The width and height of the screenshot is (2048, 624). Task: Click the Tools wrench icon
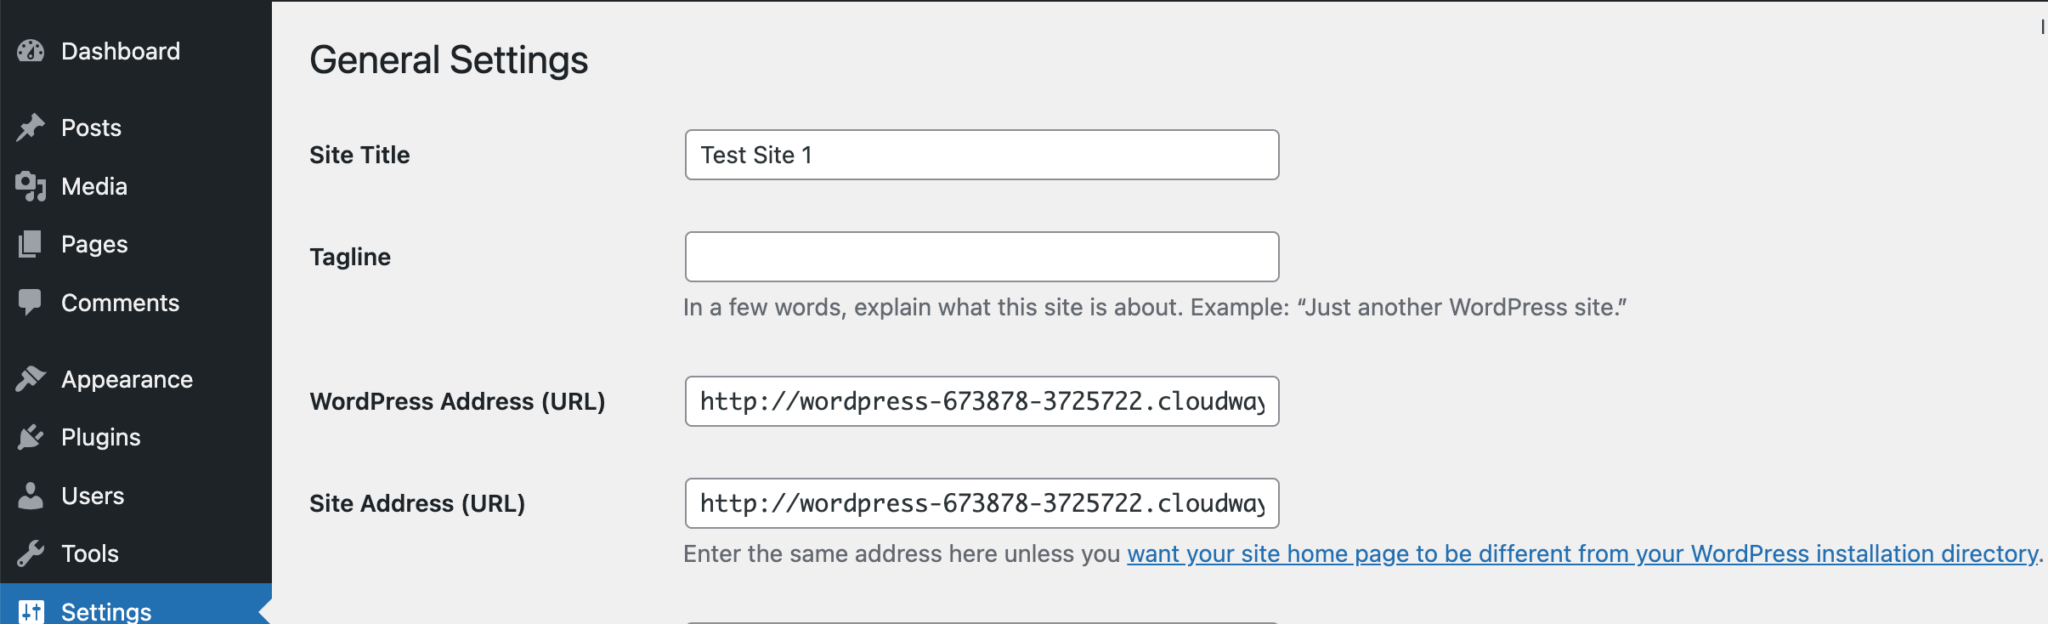tap(31, 553)
